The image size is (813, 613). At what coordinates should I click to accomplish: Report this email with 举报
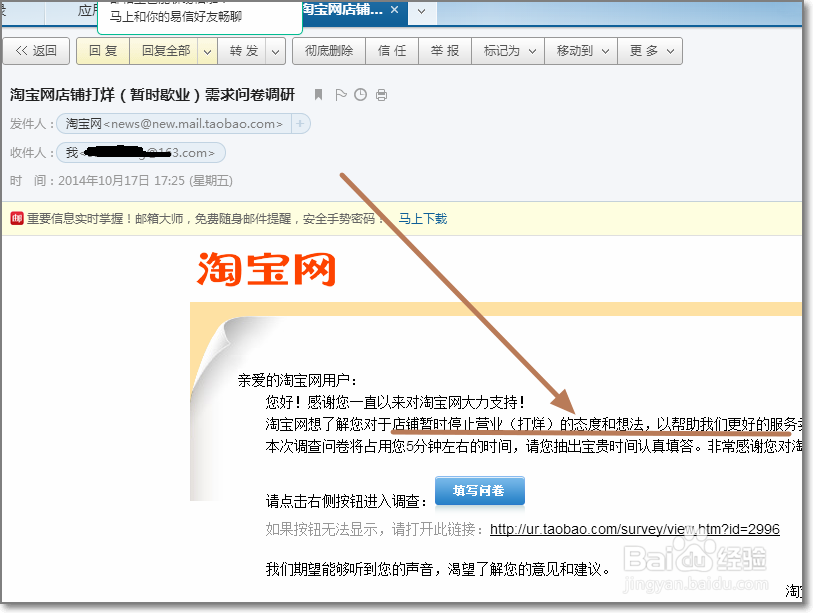pos(445,51)
